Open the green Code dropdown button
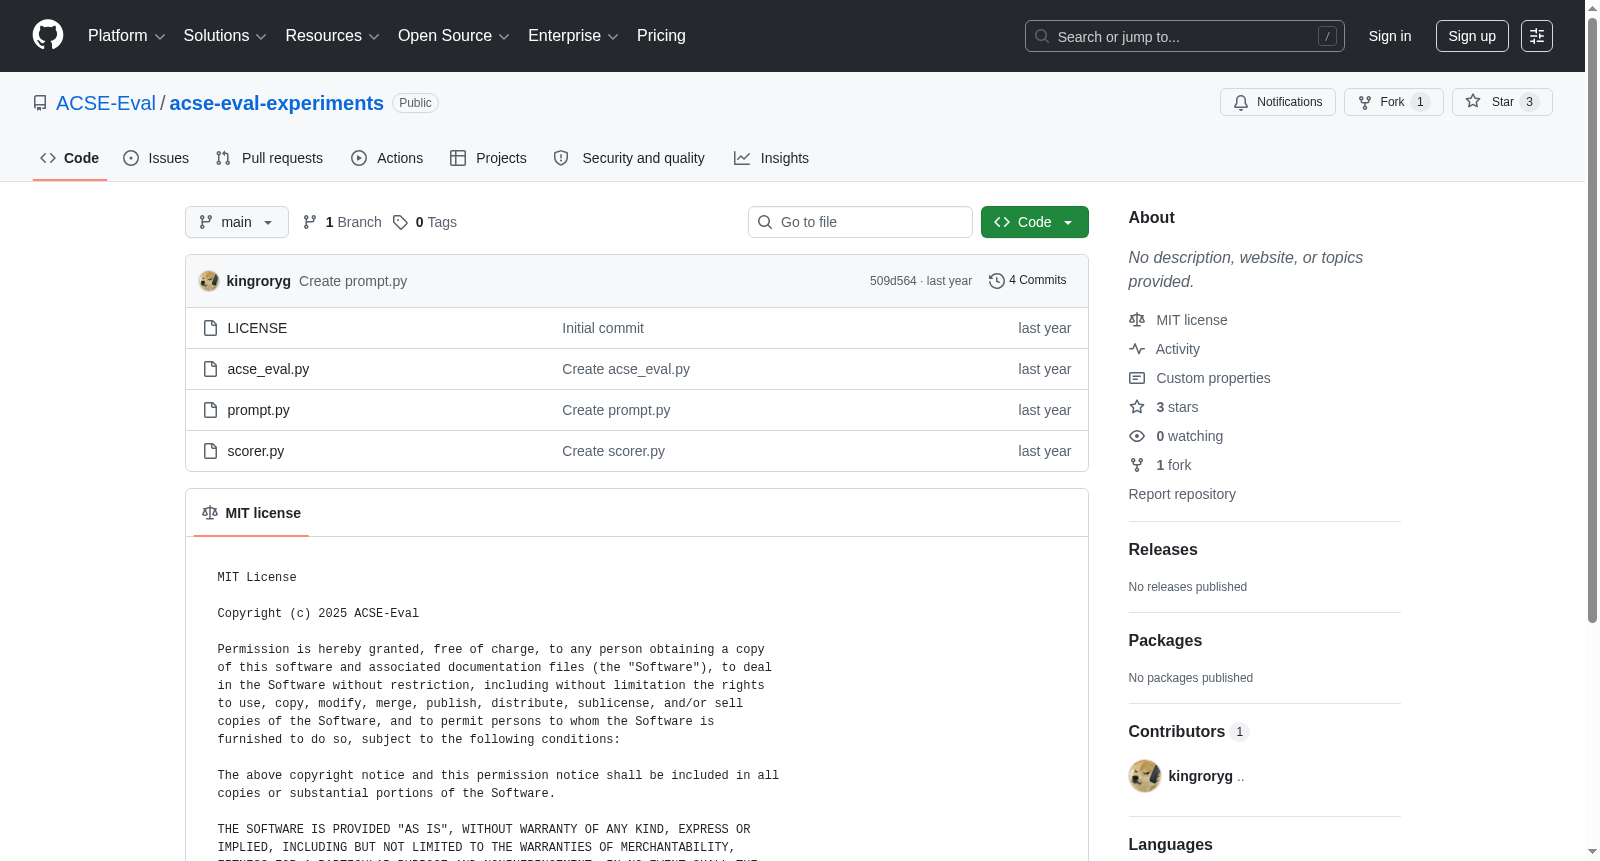 (1035, 222)
